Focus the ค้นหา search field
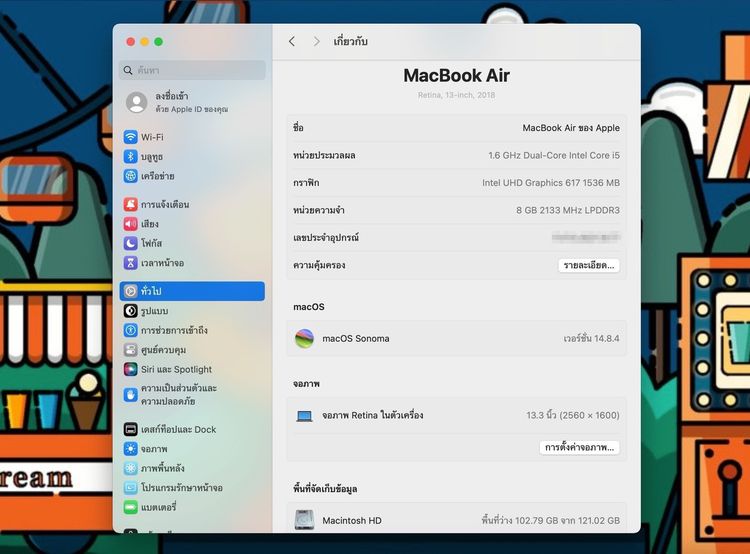 point(192,70)
